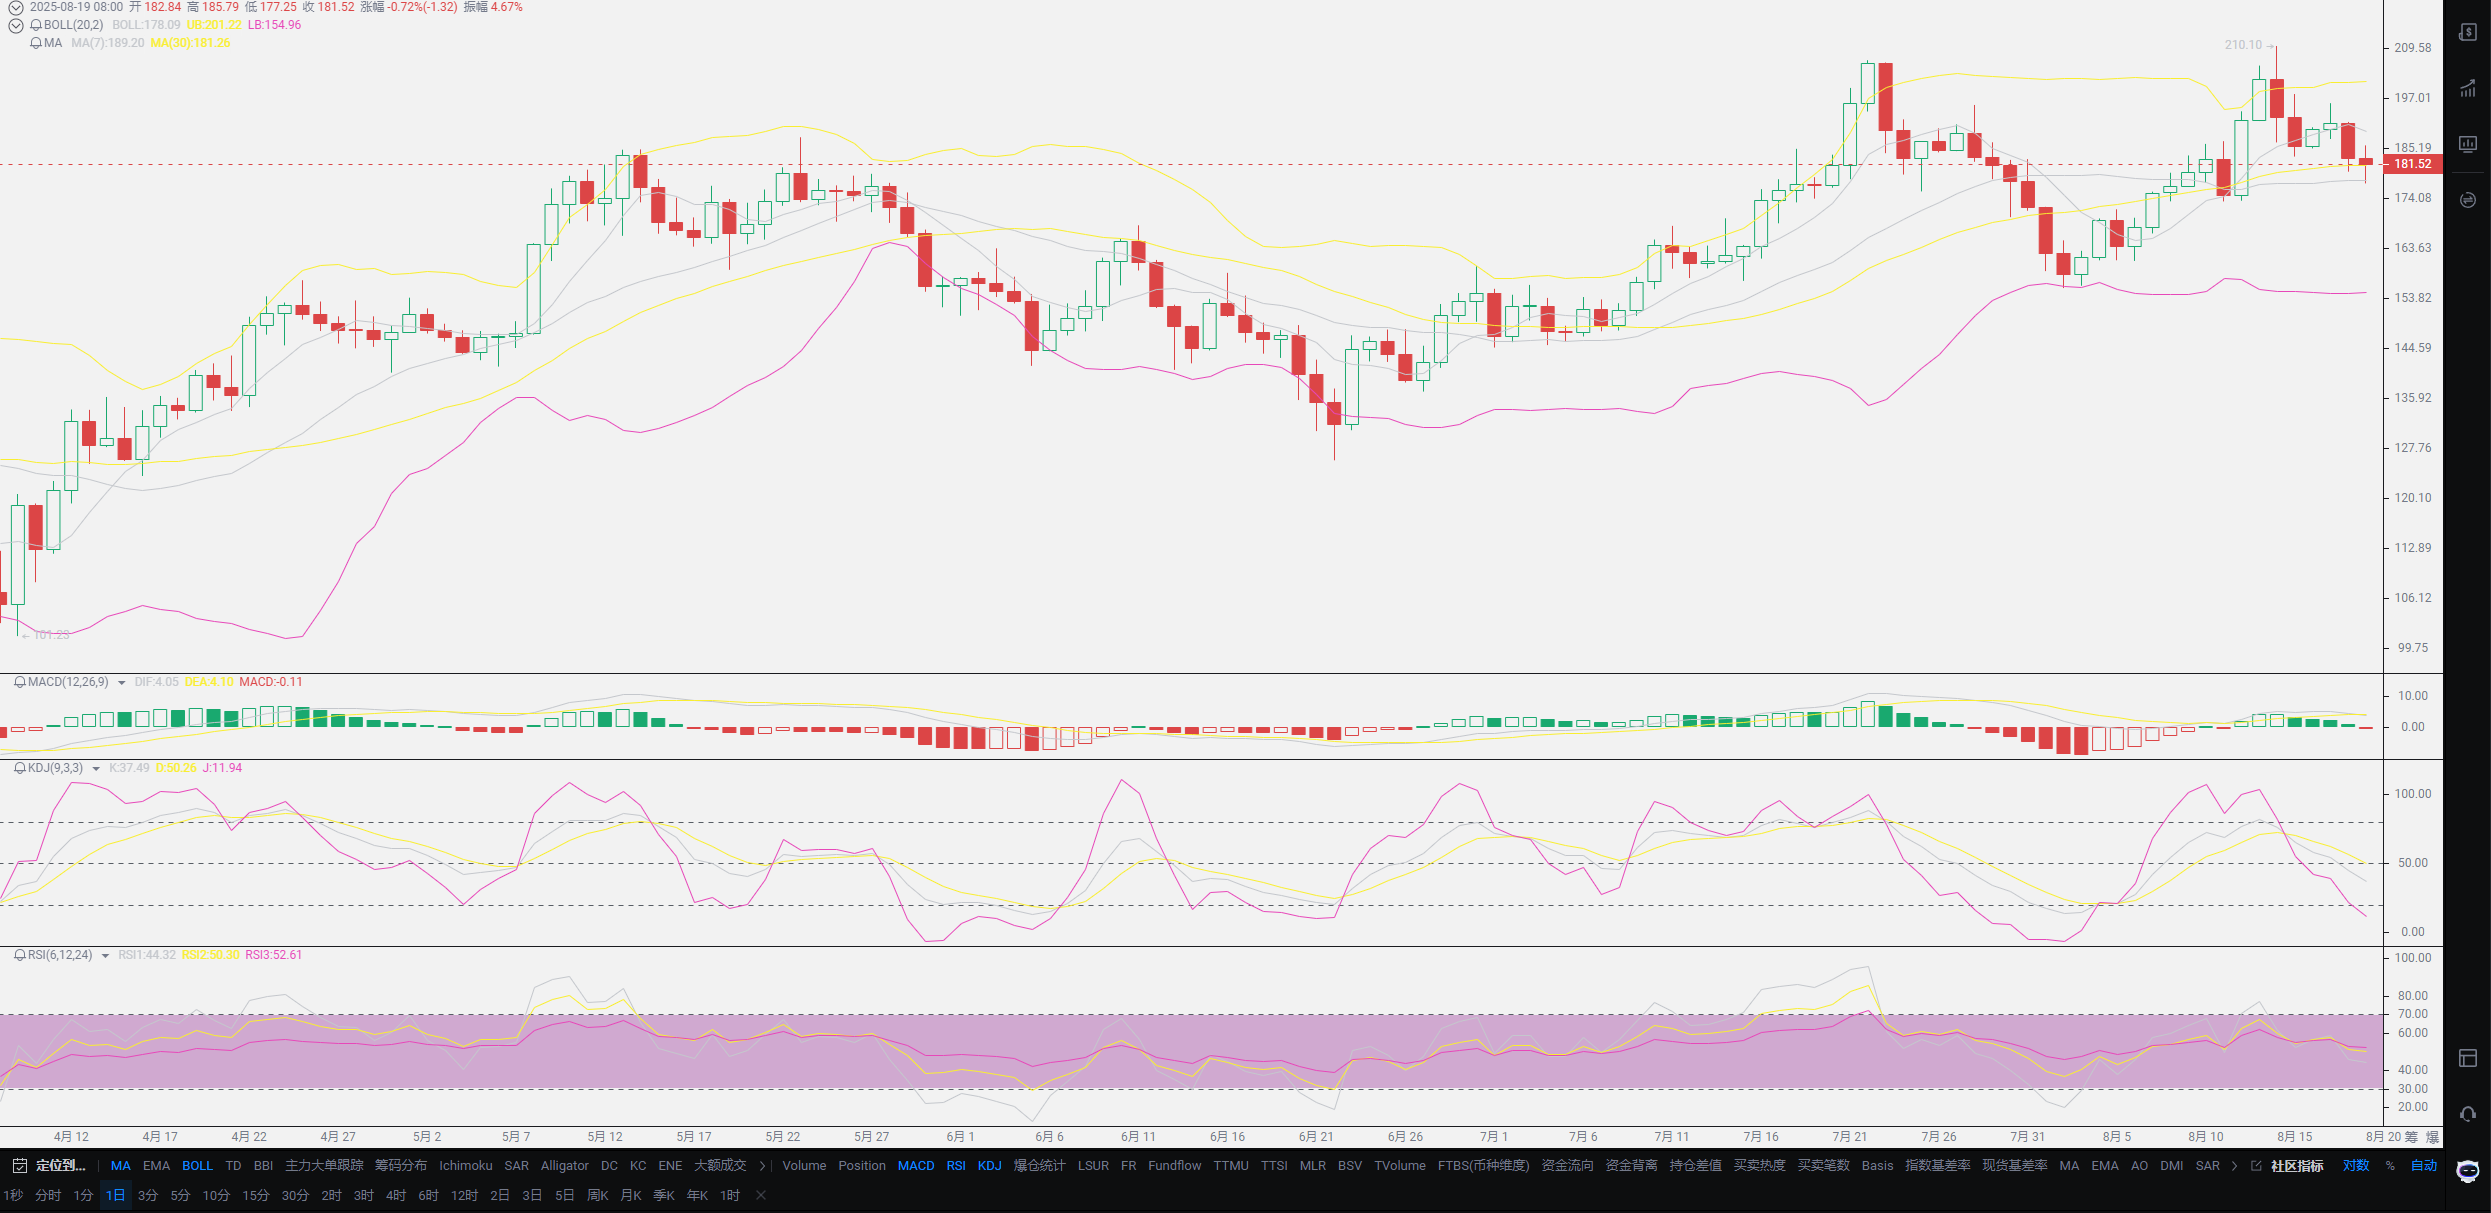2491x1213 pixels.
Task: Open the external link icon before 社区指标
Action: pos(2256,1166)
